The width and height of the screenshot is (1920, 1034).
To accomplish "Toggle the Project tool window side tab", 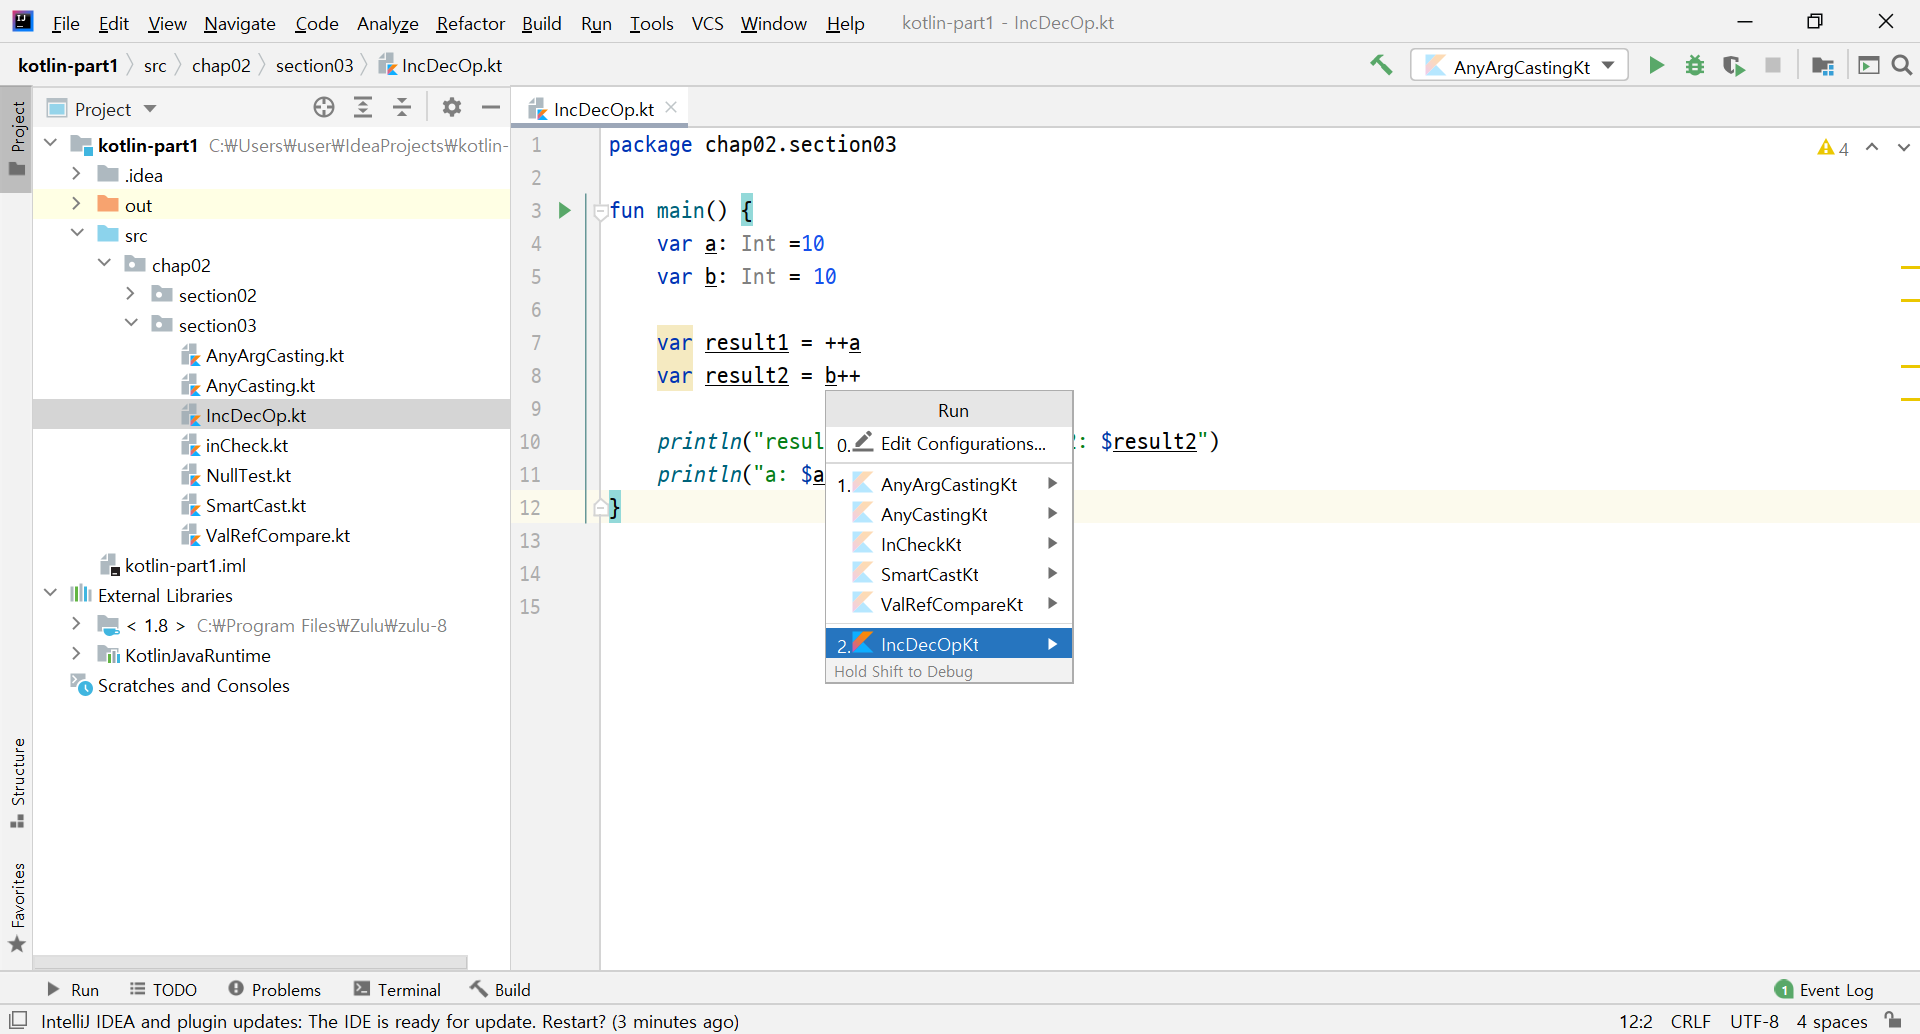I will [17, 139].
